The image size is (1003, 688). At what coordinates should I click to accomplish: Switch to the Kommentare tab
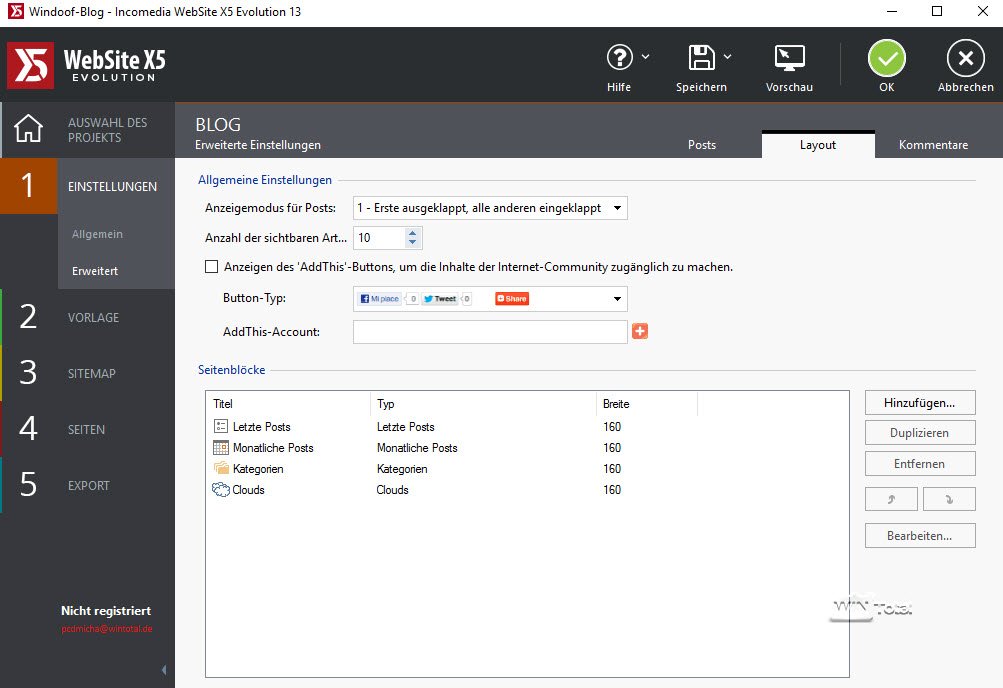[x=933, y=145]
